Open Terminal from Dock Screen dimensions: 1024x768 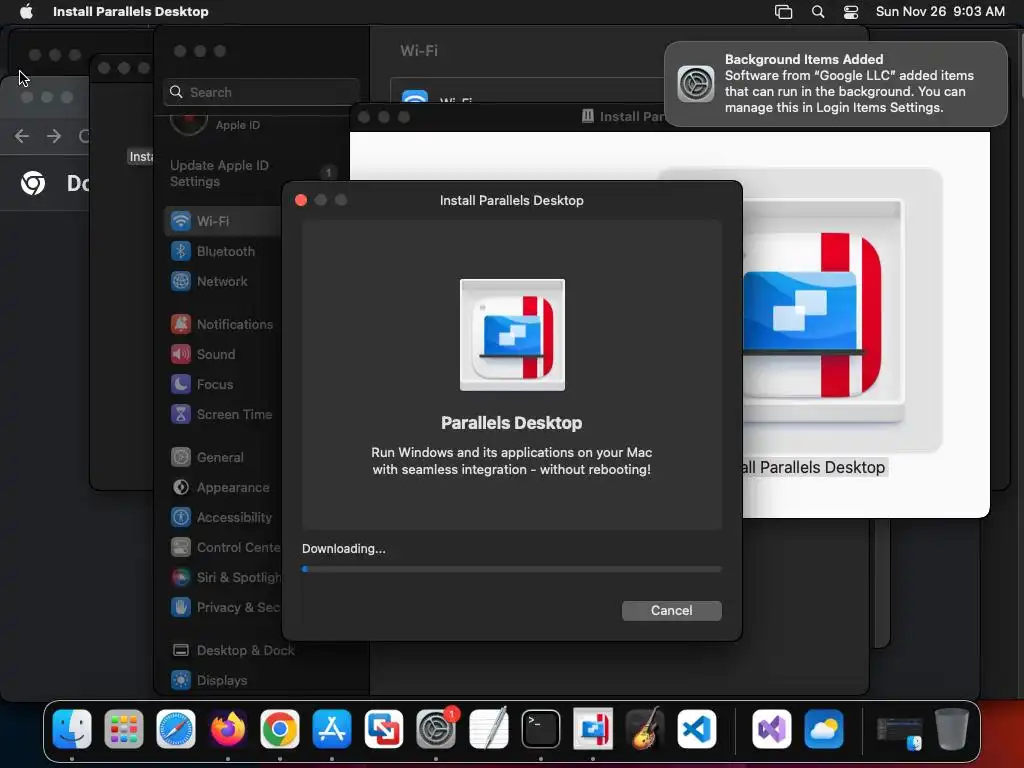point(541,729)
